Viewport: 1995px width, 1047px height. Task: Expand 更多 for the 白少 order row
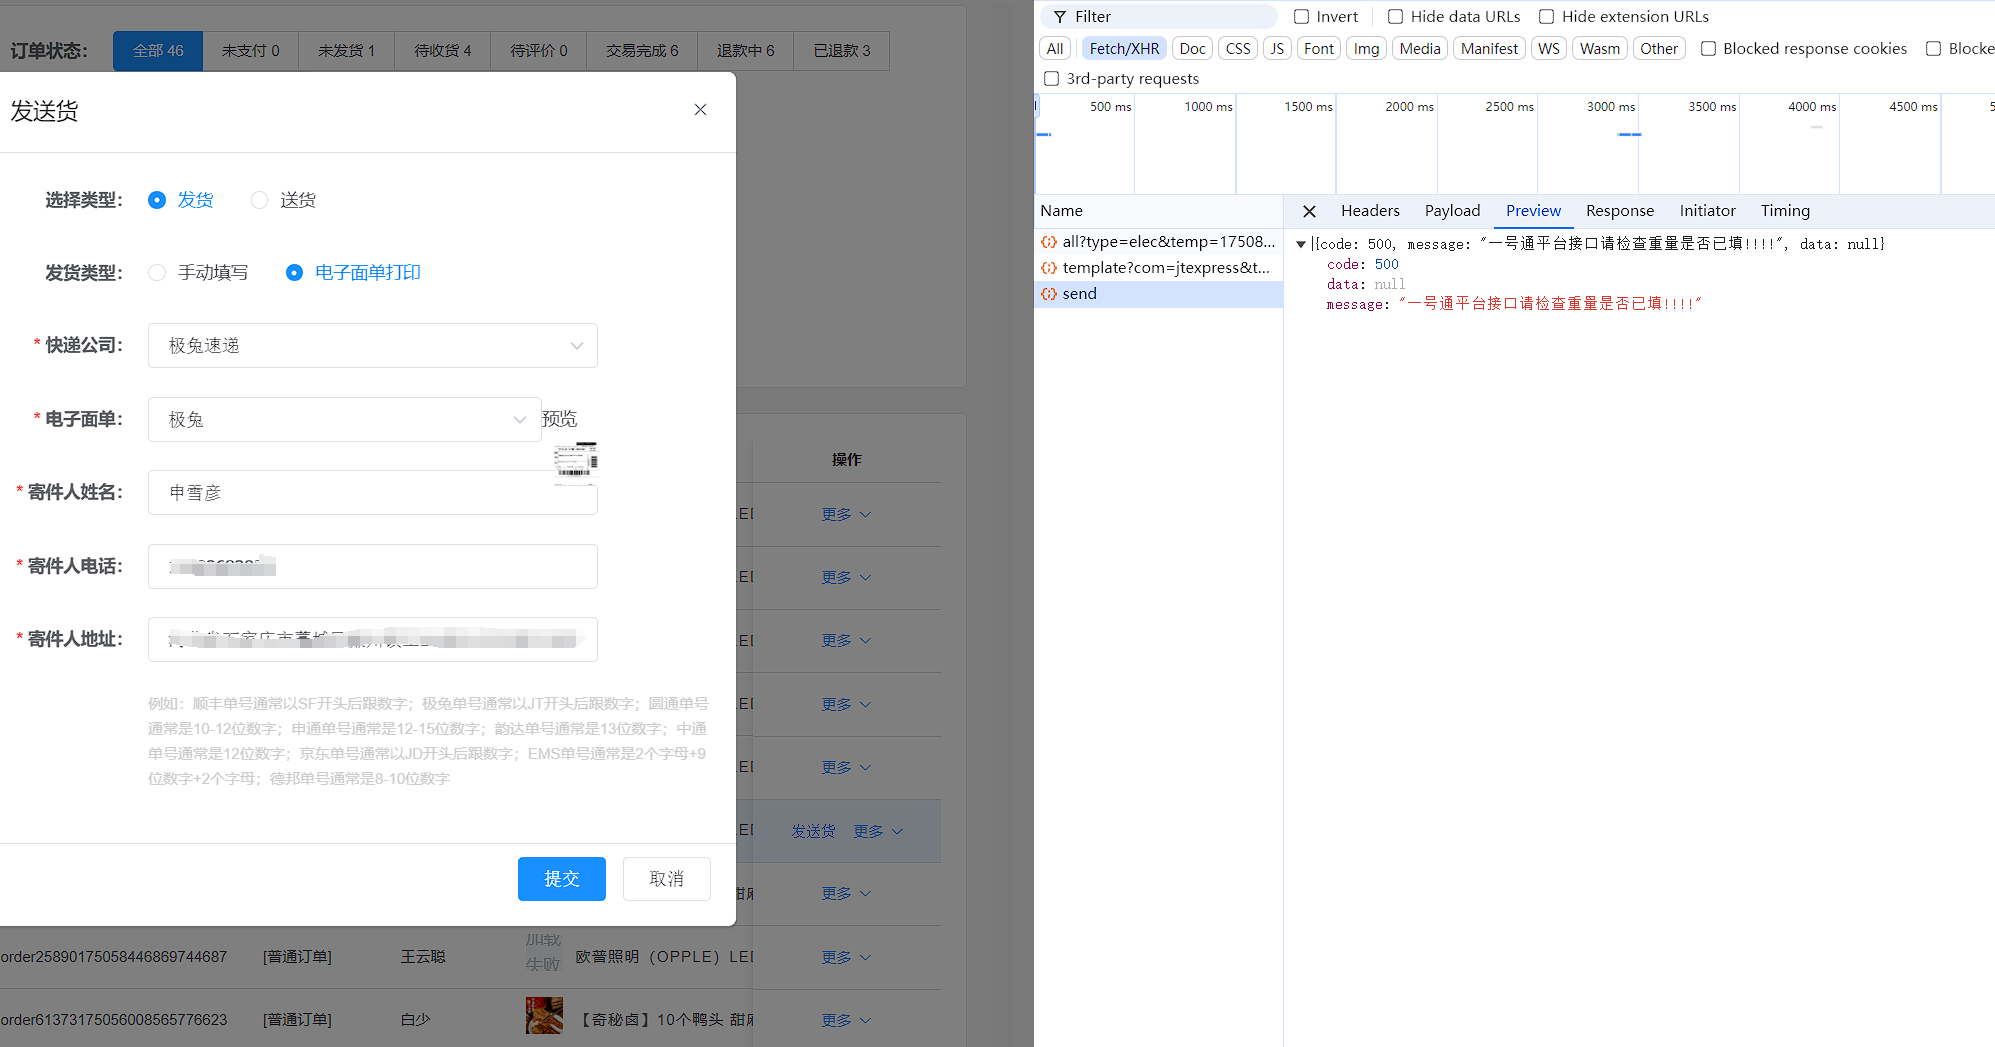(x=846, y=1021)
